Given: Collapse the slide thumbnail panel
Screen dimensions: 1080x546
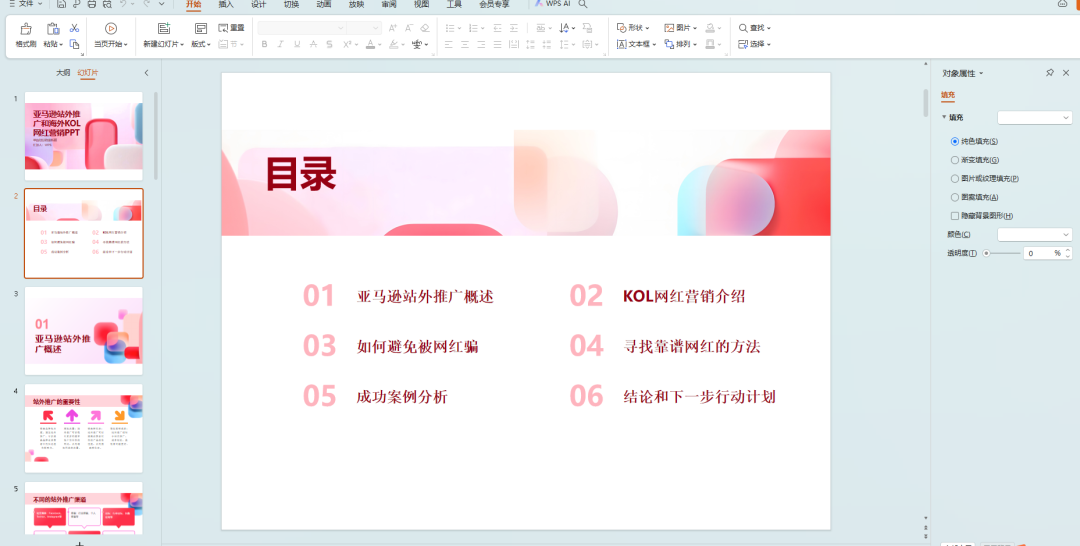Looking at the screenshot, I should click(x=146, y=73).
